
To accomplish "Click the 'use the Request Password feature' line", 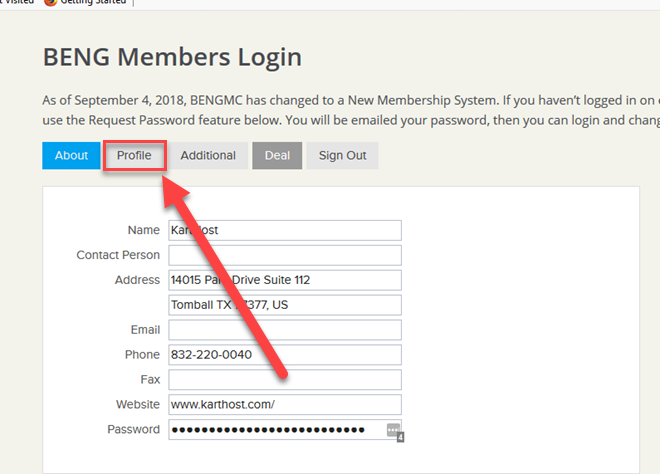I will 351,120.
